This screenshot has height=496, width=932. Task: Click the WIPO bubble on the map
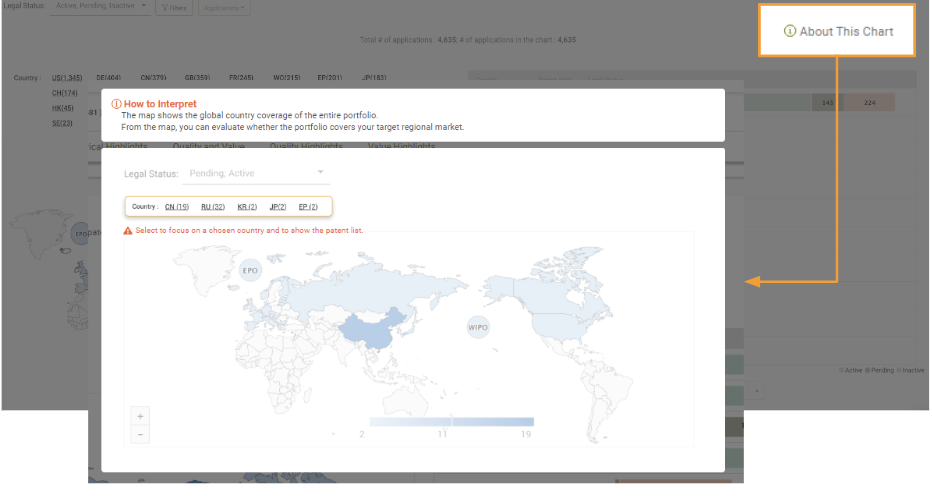tap(478, 328)
